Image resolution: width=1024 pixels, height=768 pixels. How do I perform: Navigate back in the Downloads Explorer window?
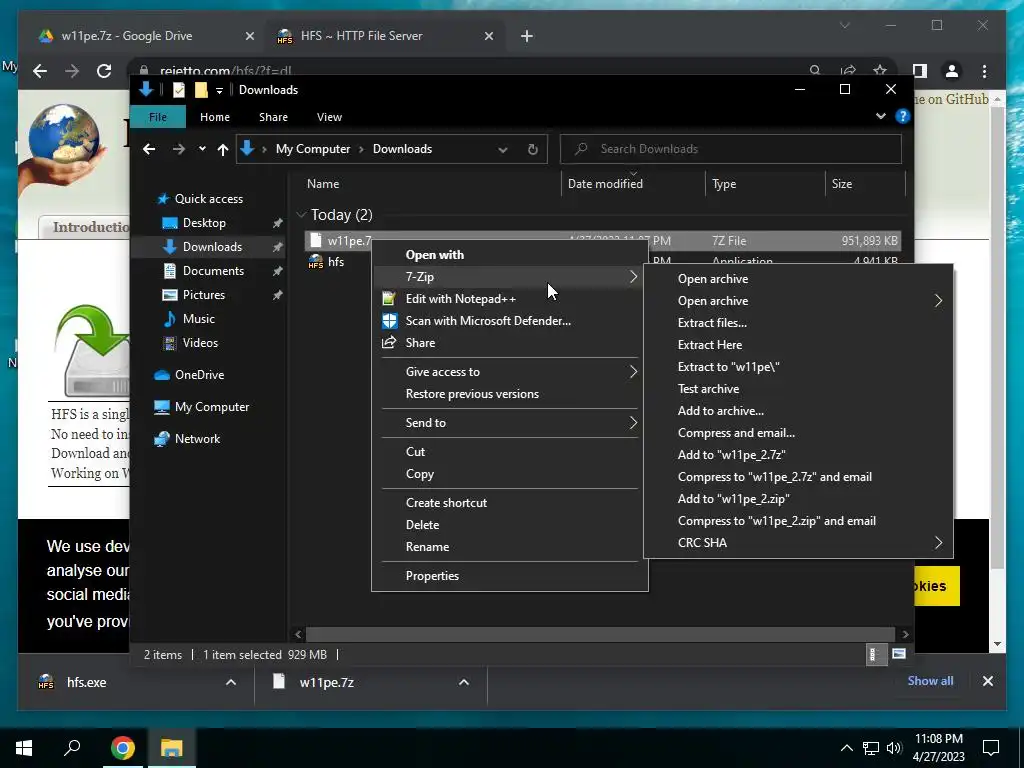pyautogui.click(x=149, y=149)
